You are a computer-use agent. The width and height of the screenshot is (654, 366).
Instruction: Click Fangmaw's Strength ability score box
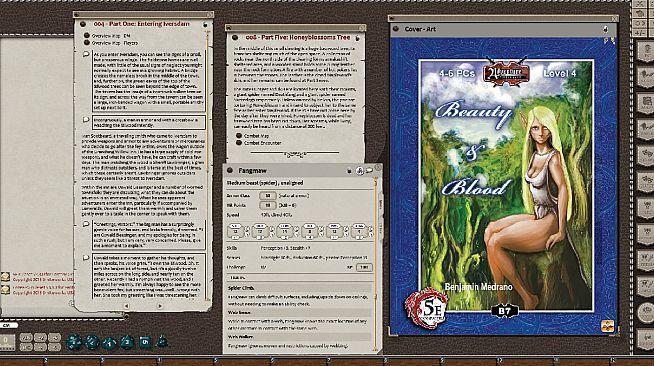[236, 231]
